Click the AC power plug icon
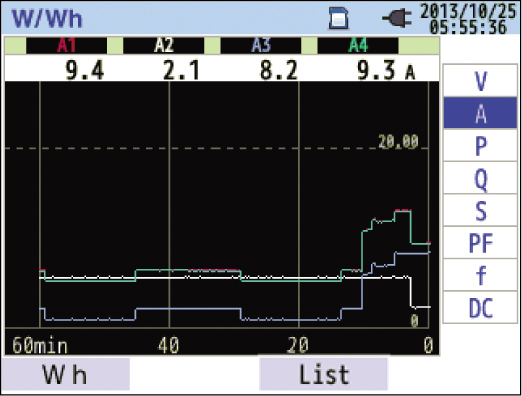Image resolution: width=522 pixels, height=396 pixels. 397,18
